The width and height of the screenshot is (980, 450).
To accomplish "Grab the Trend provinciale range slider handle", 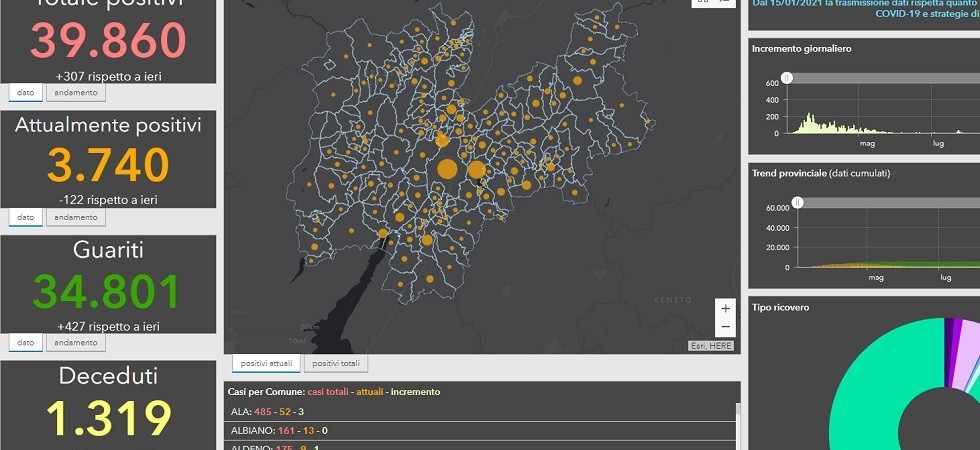I will coord(798,202).
